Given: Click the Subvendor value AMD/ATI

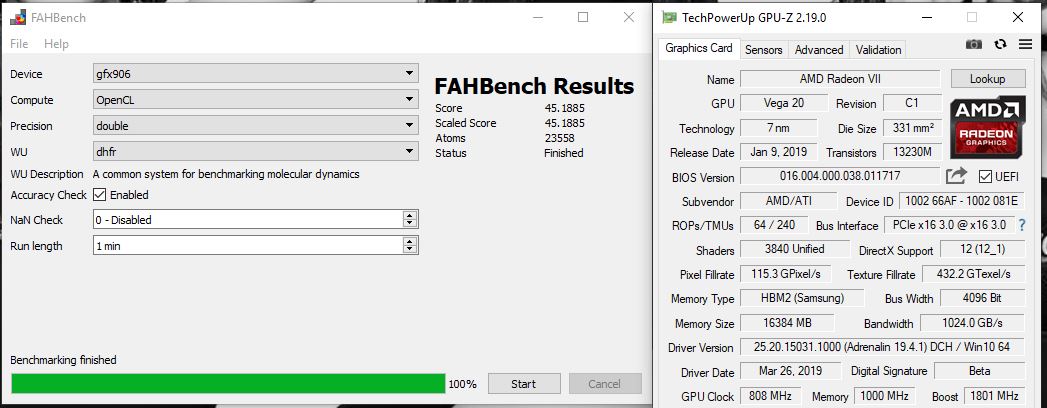Looking at the screenshot, I should coord(788,201).
